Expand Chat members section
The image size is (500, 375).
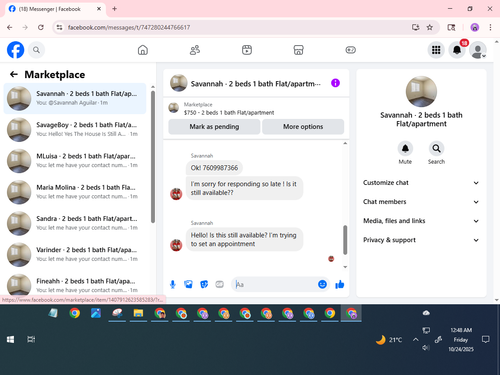click(421, 202)
